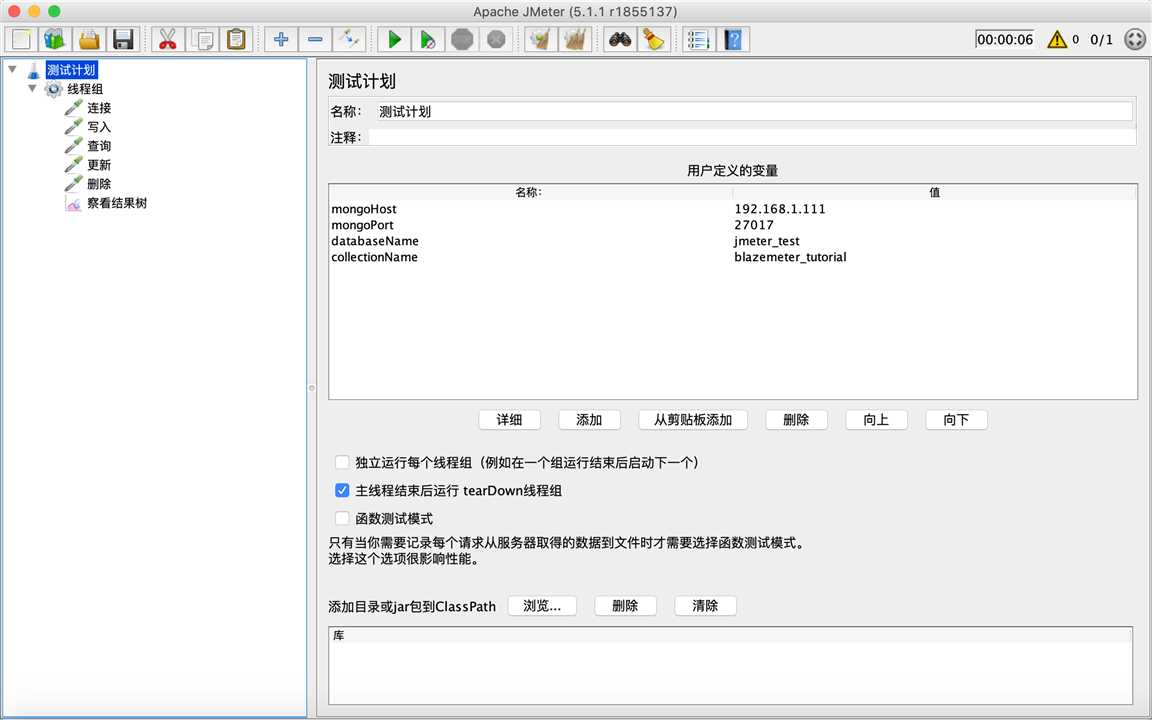
Task: Open 察看结果树 listener in tree
Action: tap(117, 204)
